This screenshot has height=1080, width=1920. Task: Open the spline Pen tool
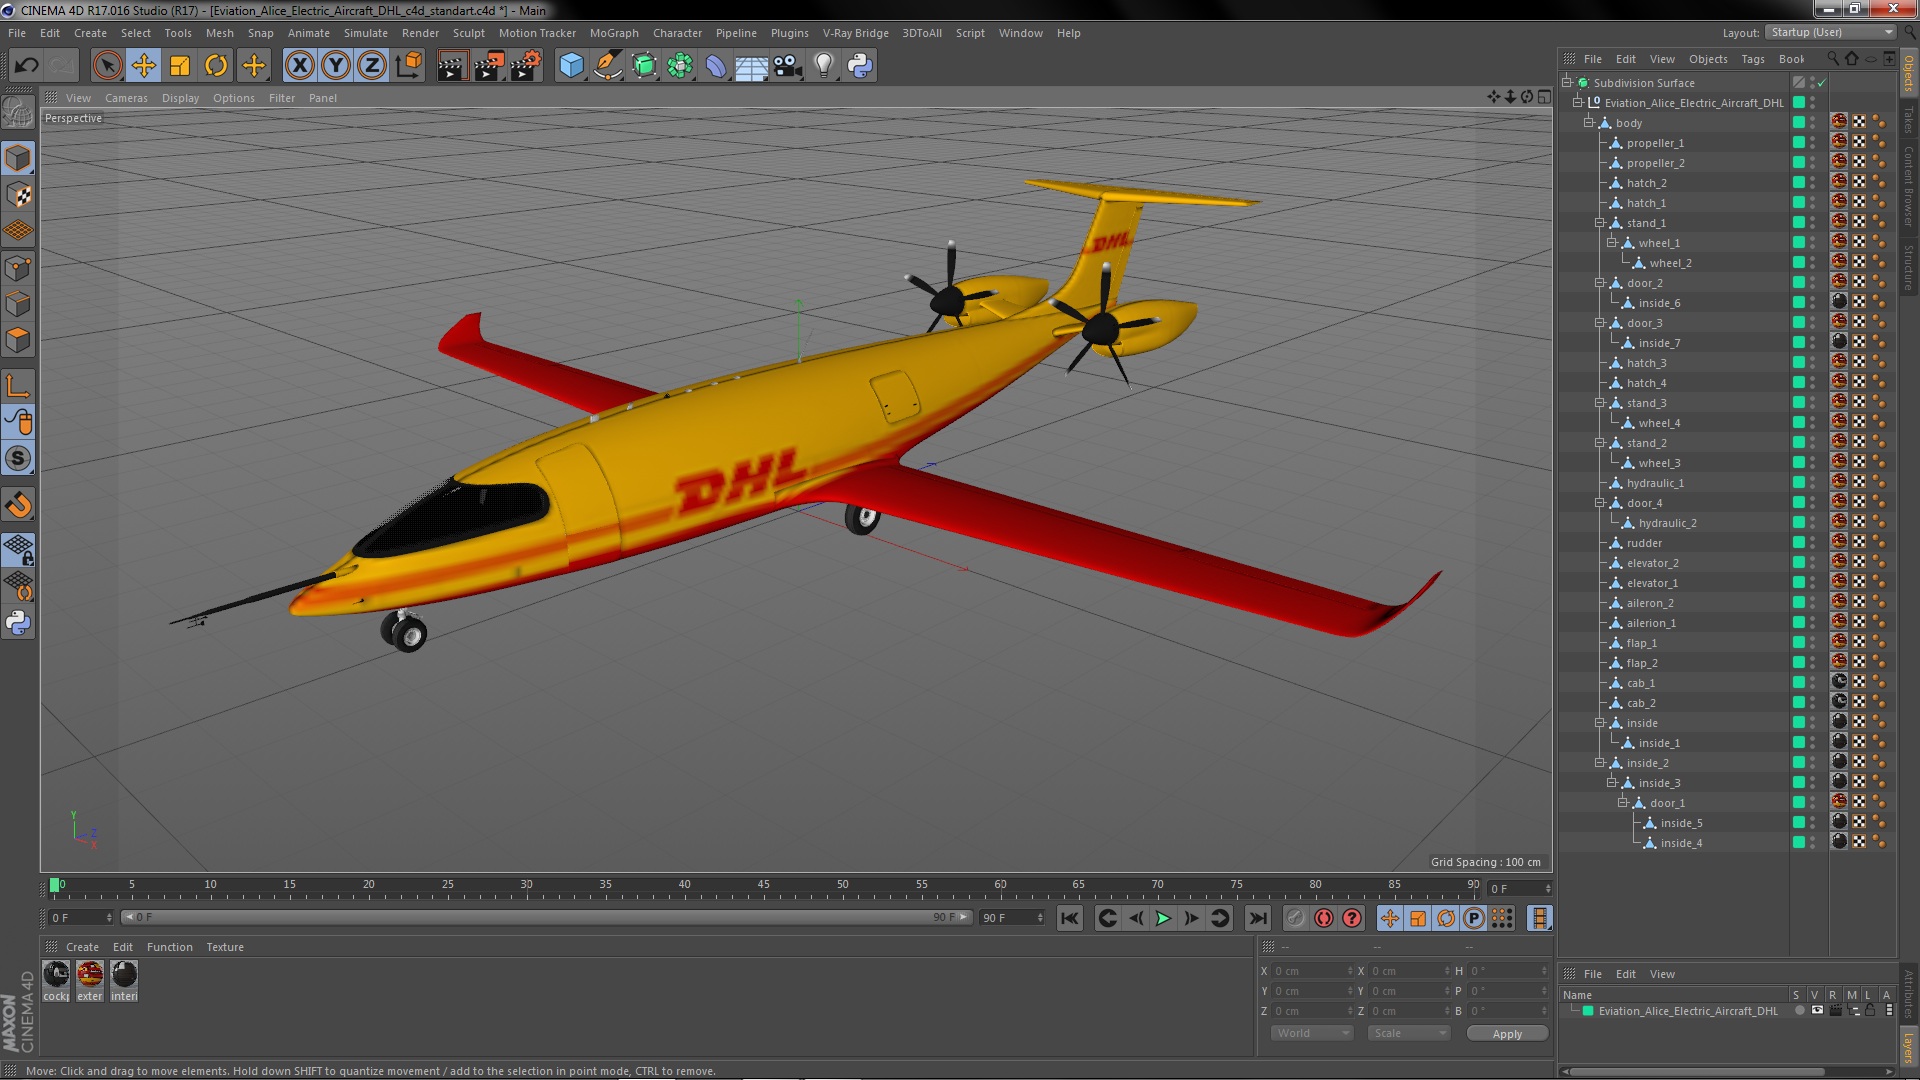point(608,66)
